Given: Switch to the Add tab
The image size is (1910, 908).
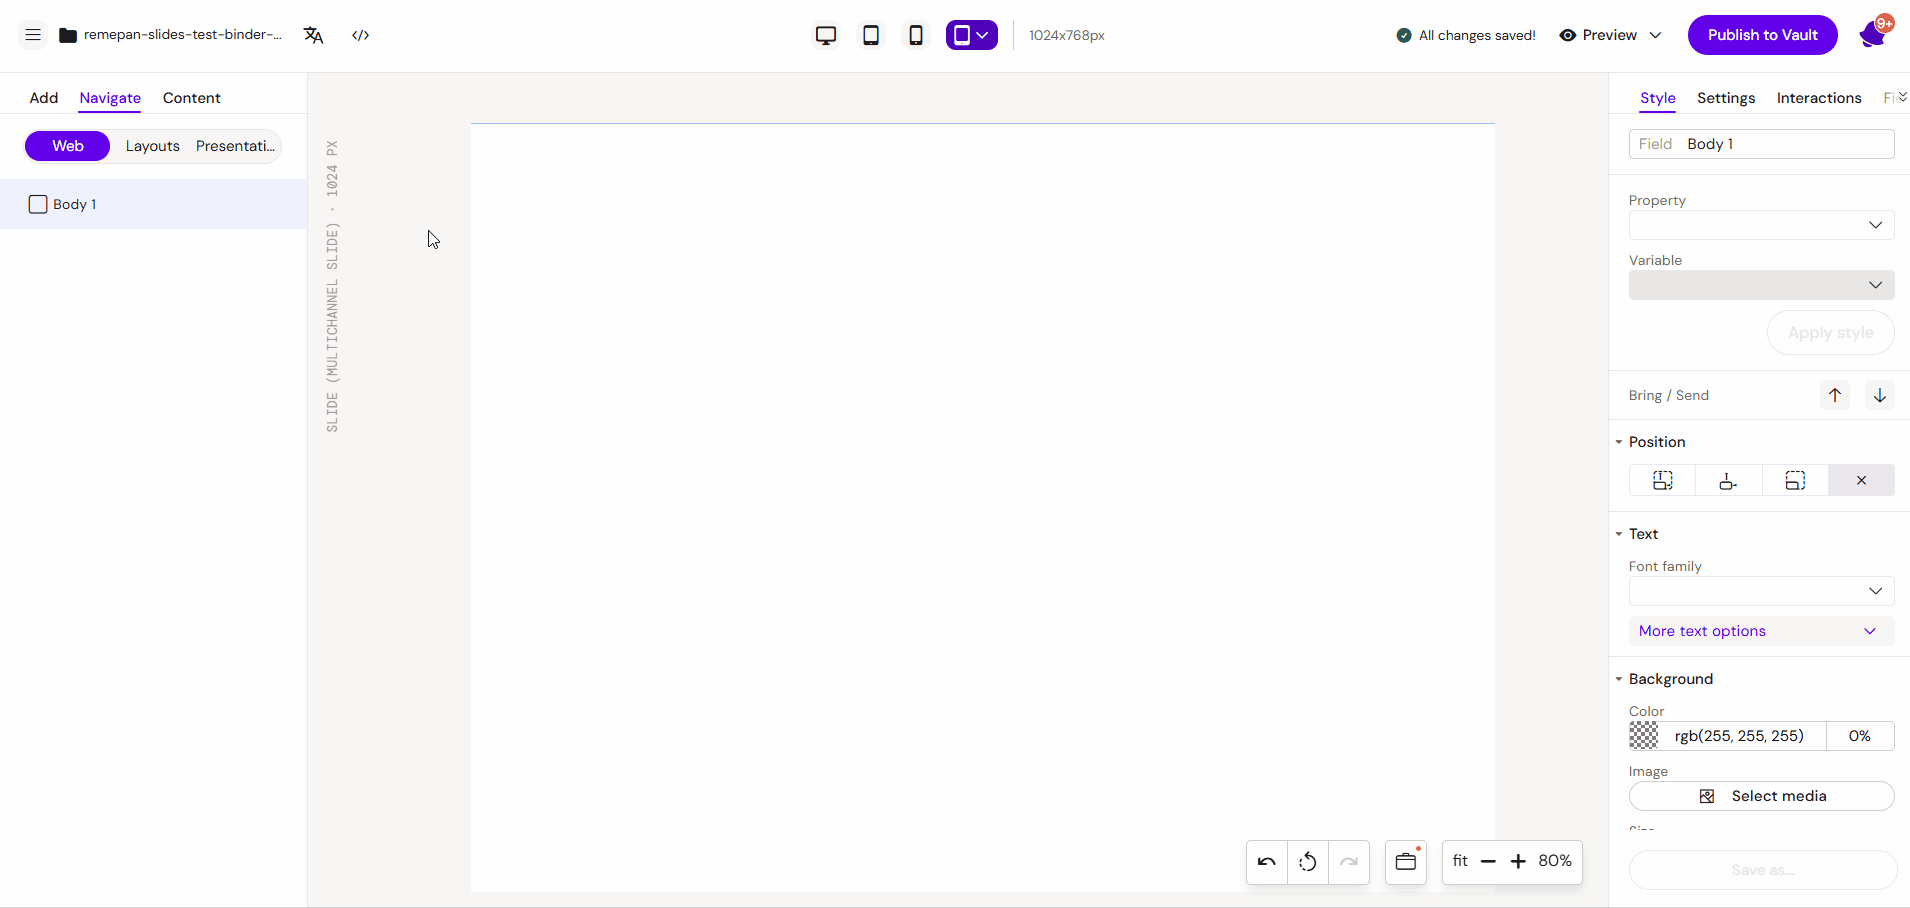Looking at the screenshot, I should (x=44, y=98).
